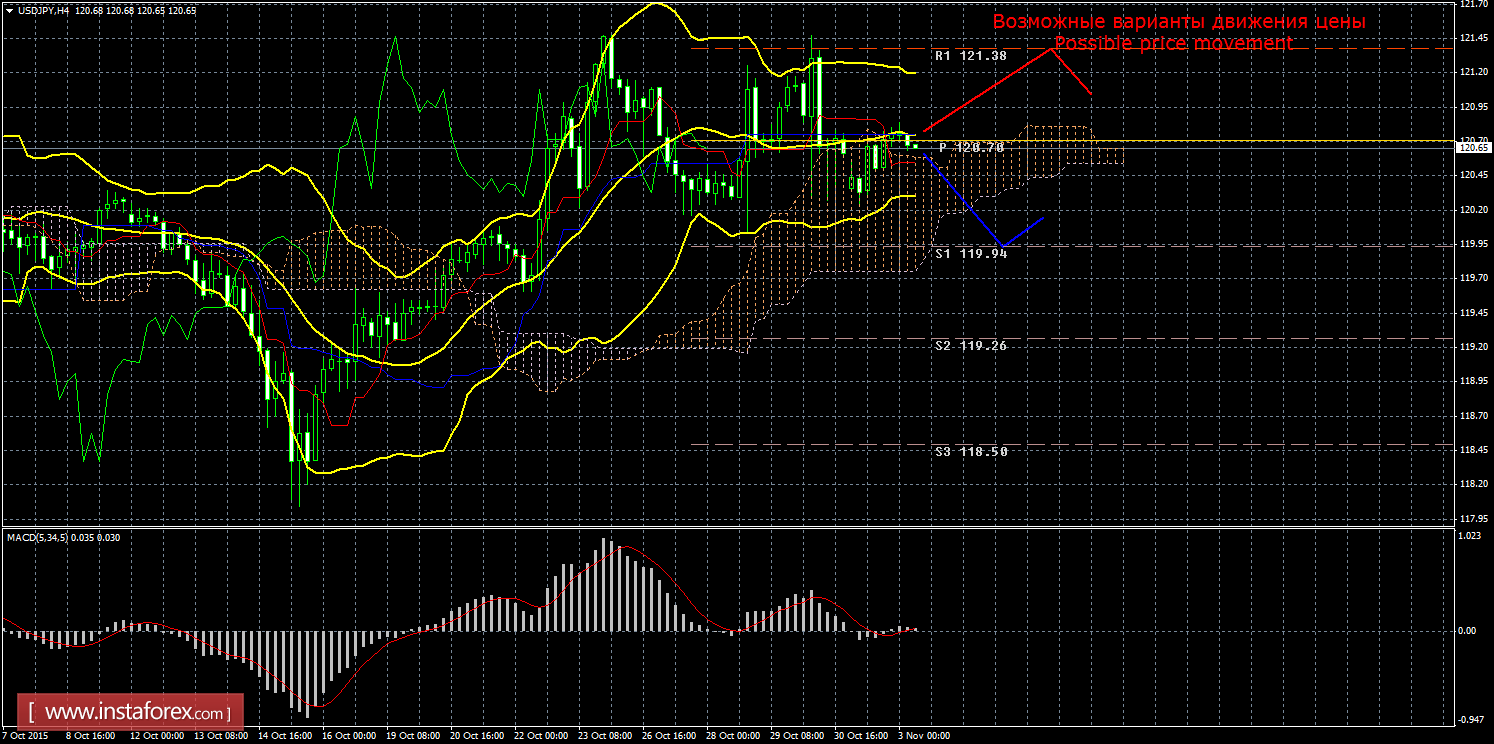
Task: Click the Russian red annotation text line
Action: click(1178, 21)
